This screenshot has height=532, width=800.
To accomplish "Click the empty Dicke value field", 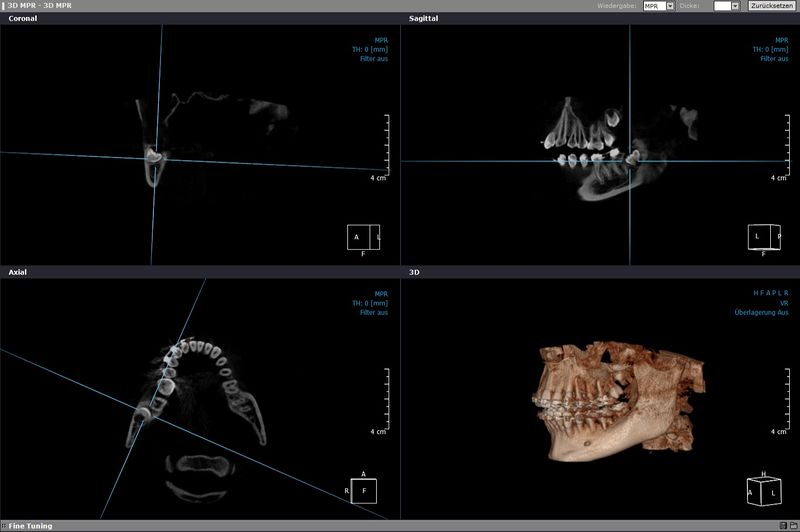I will (722, 6).
